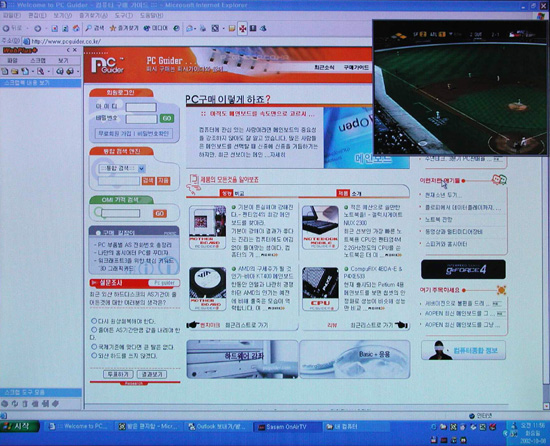Click the 이런저런 얘기들 speech bubble icon
Viewport: 550px width, 446px height.
[x=499, y=180]
